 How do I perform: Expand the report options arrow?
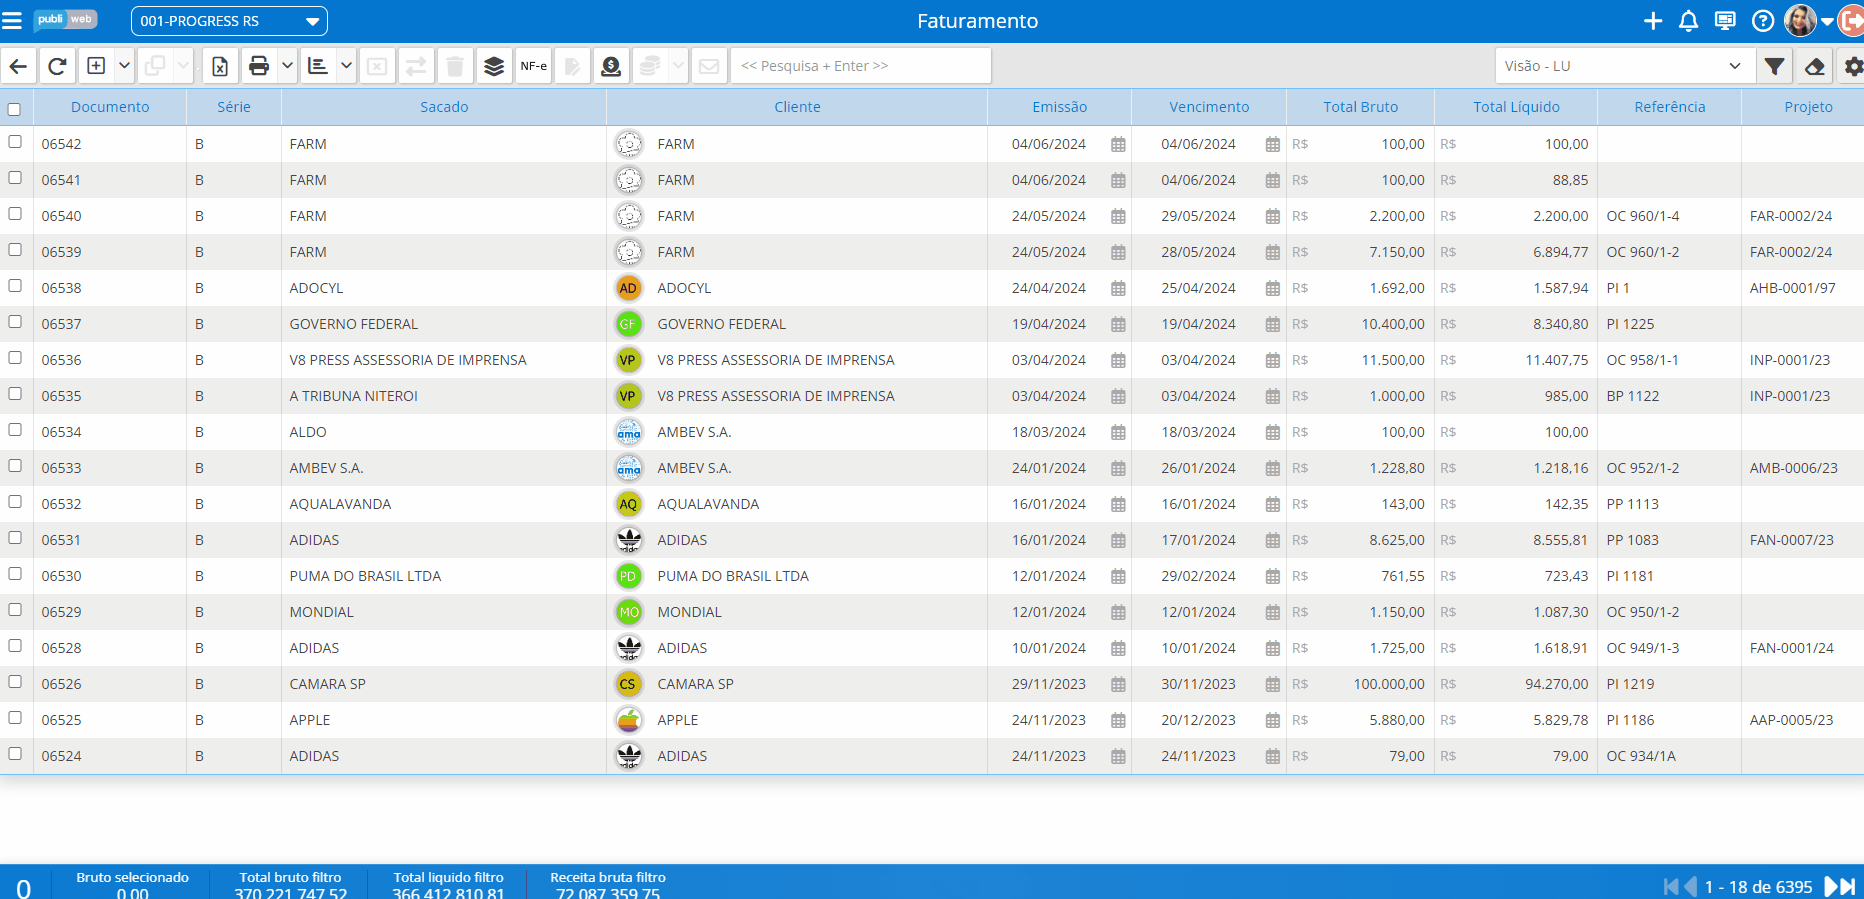[346, 66]
